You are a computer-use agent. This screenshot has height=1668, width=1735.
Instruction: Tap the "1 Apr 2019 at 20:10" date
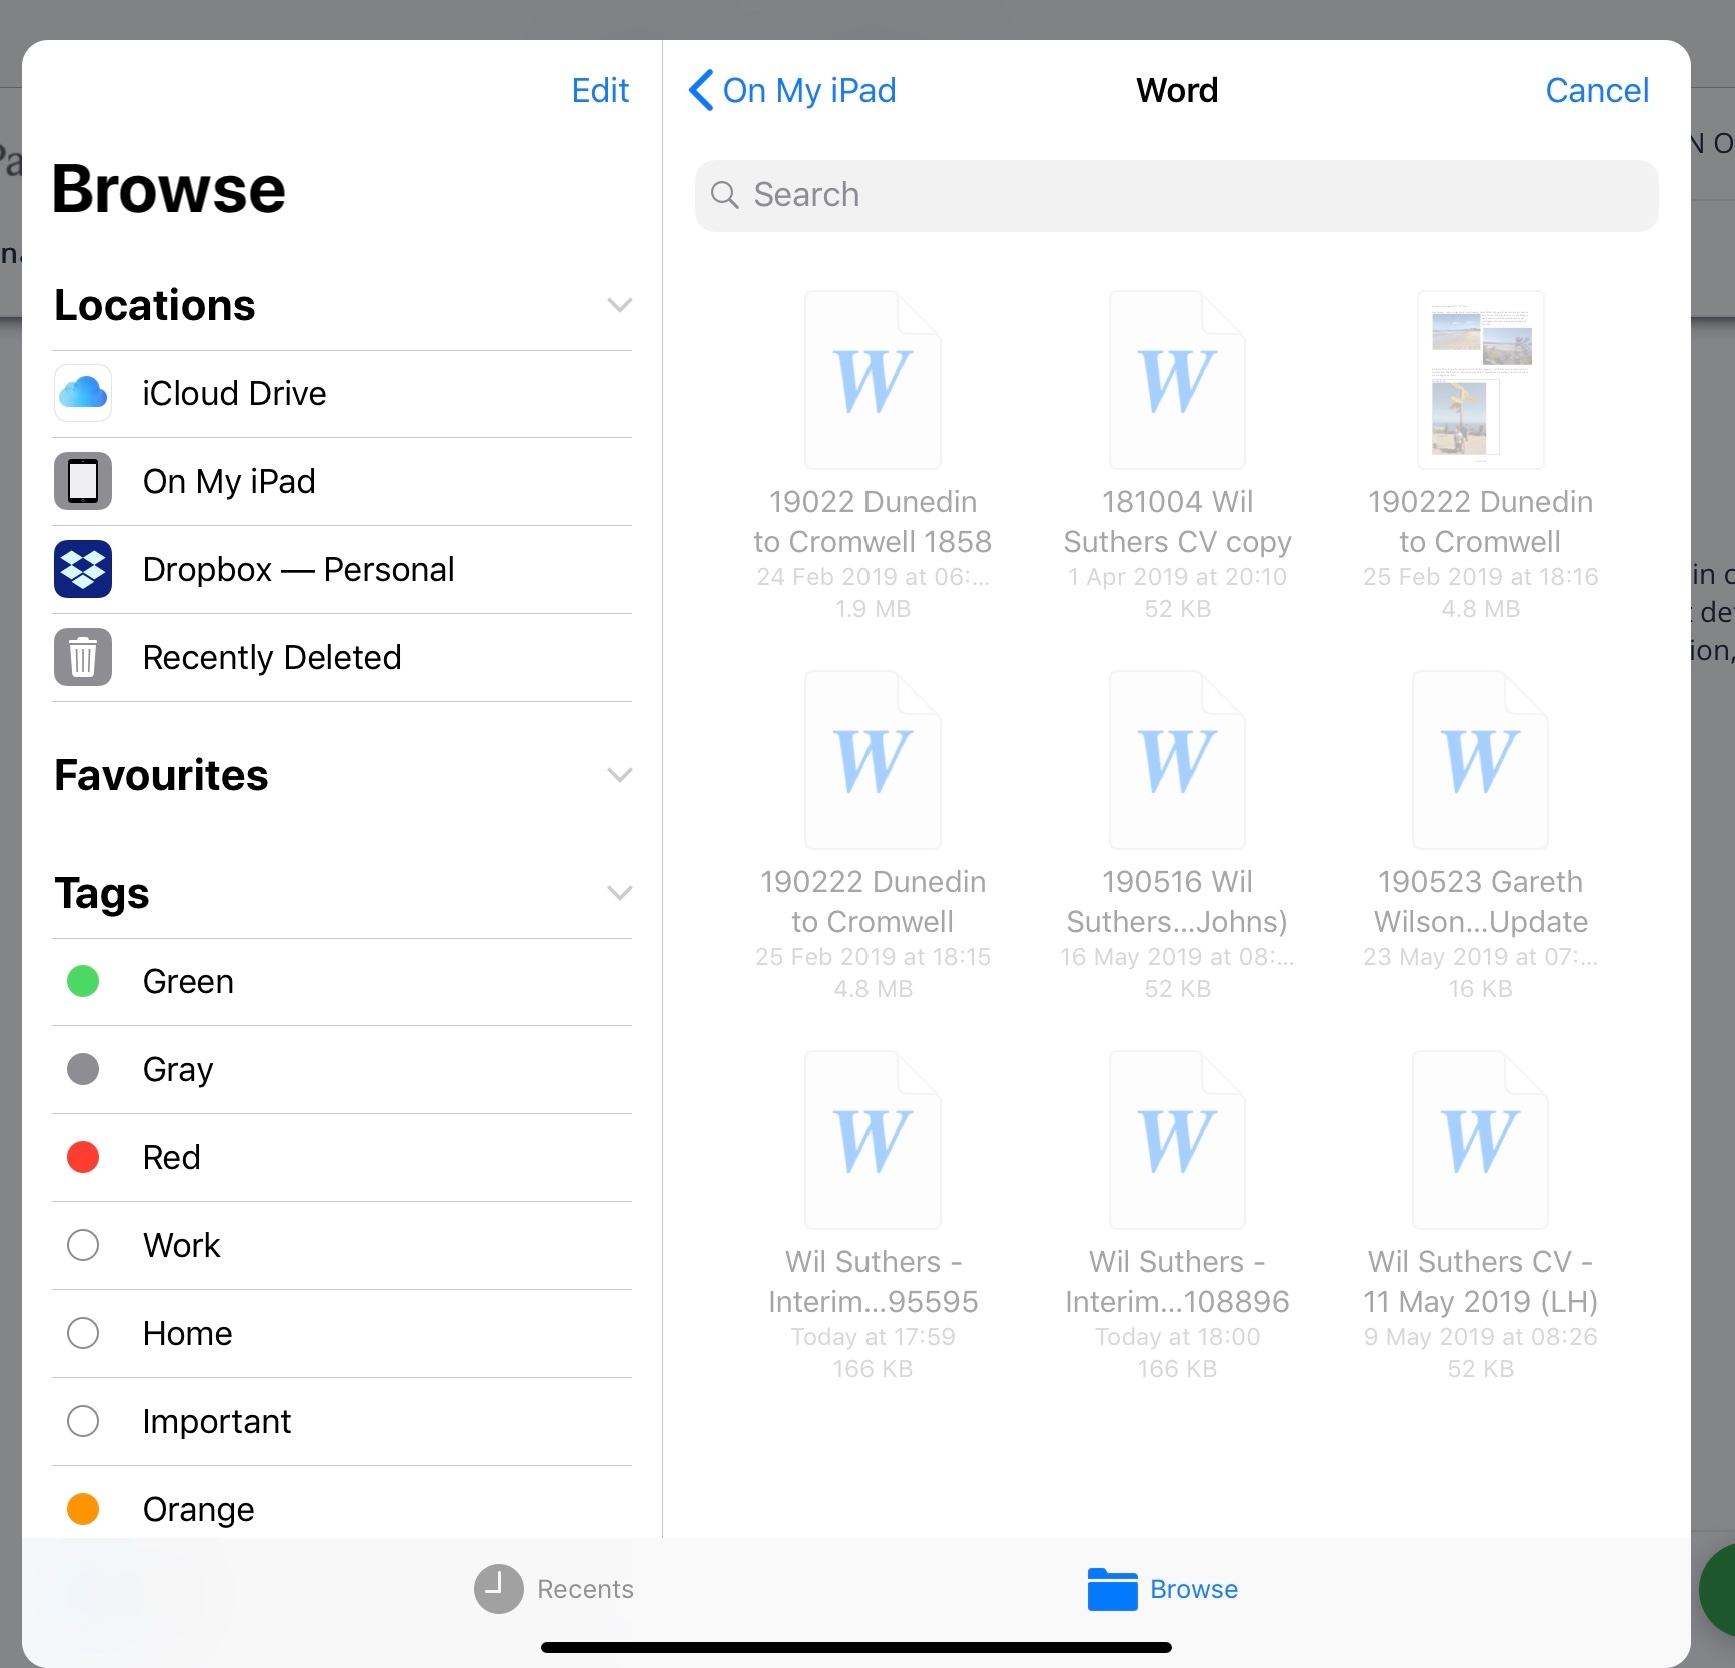click(1177, 577)
